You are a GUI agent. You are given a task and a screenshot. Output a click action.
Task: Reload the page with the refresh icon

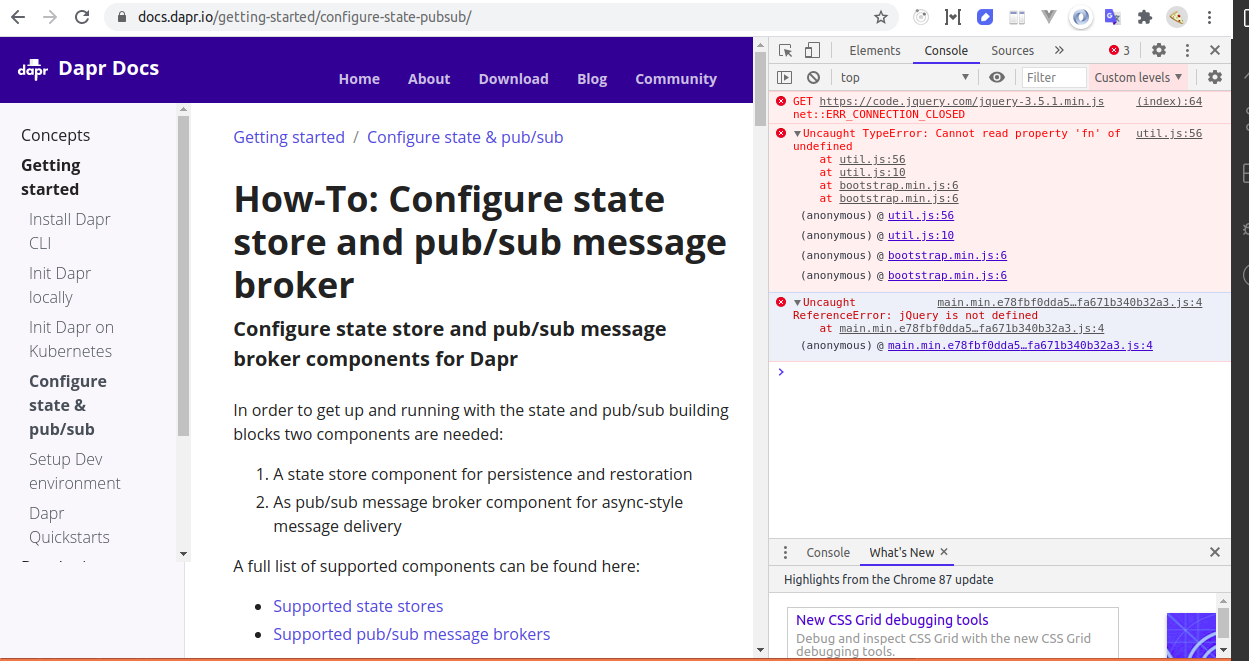point(82,17)
